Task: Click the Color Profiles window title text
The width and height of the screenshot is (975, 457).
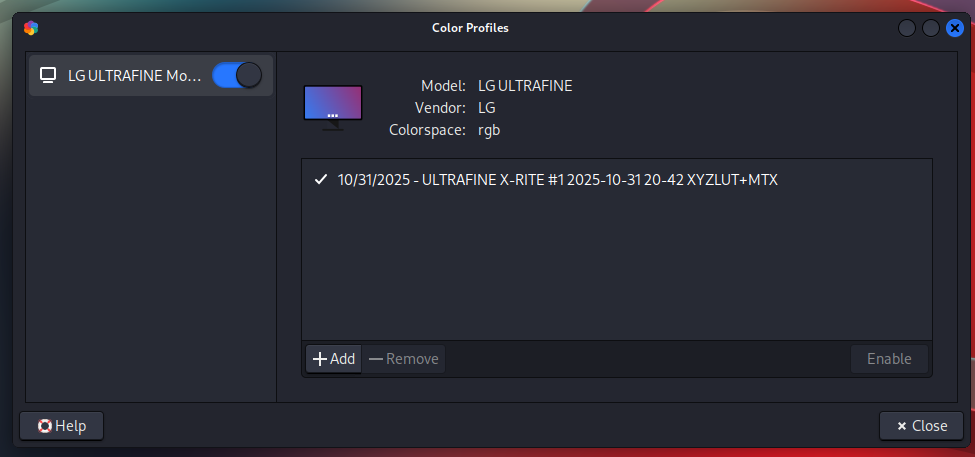Action: point(470,28)
